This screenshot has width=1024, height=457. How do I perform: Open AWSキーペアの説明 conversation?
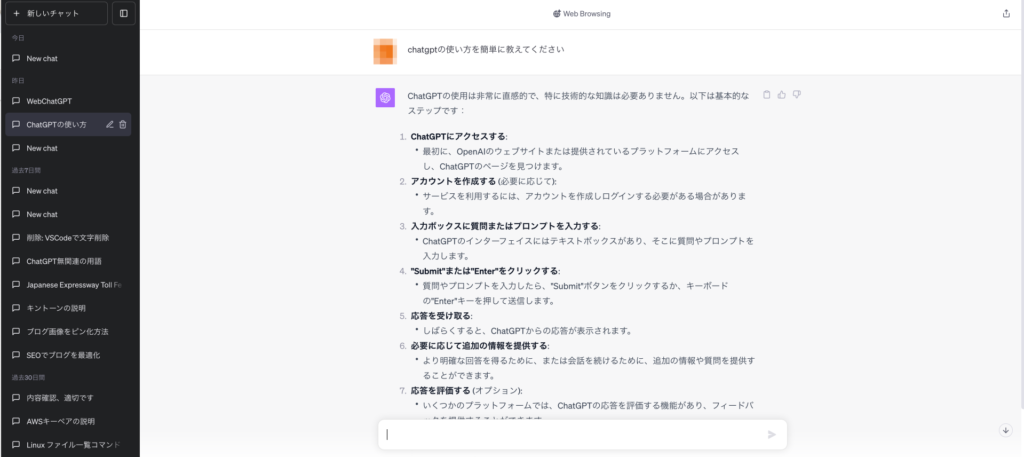68,421
